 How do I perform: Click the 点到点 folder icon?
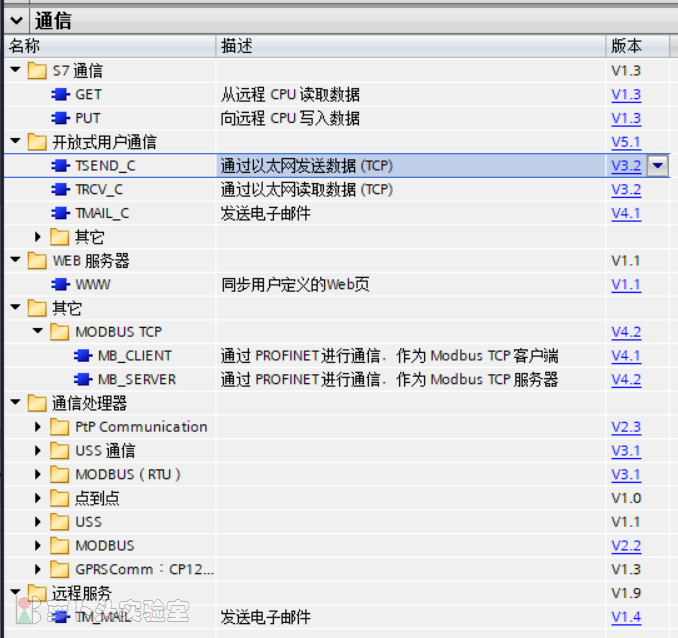point(60,498)
